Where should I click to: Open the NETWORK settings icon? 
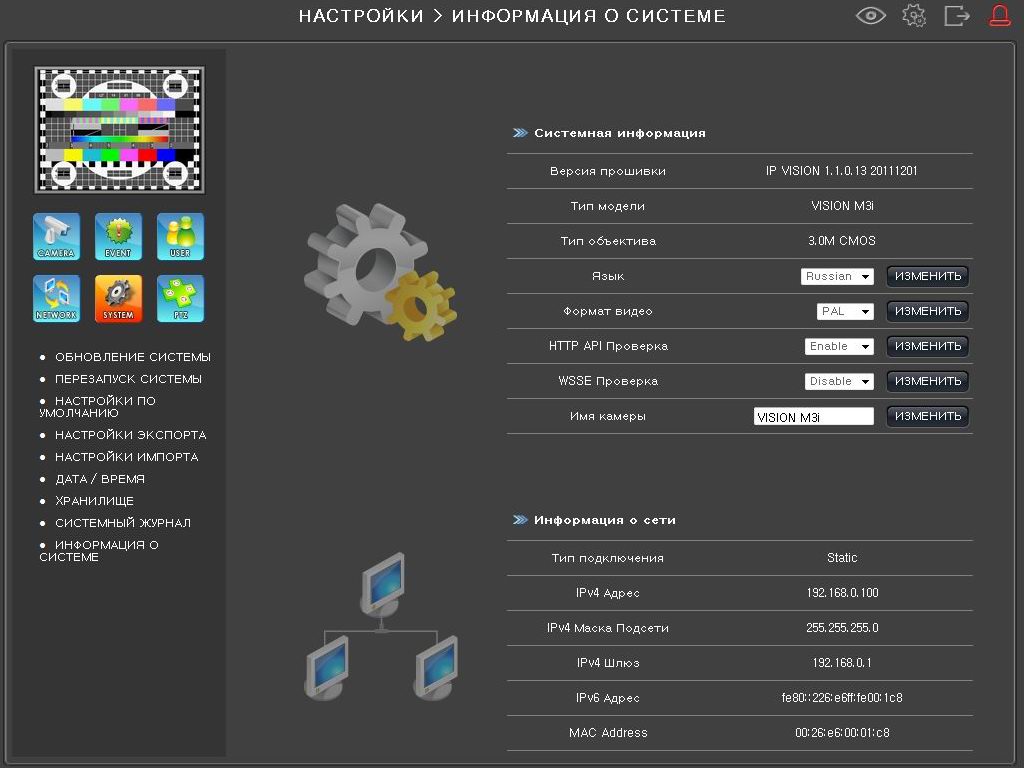click(56, 298)
